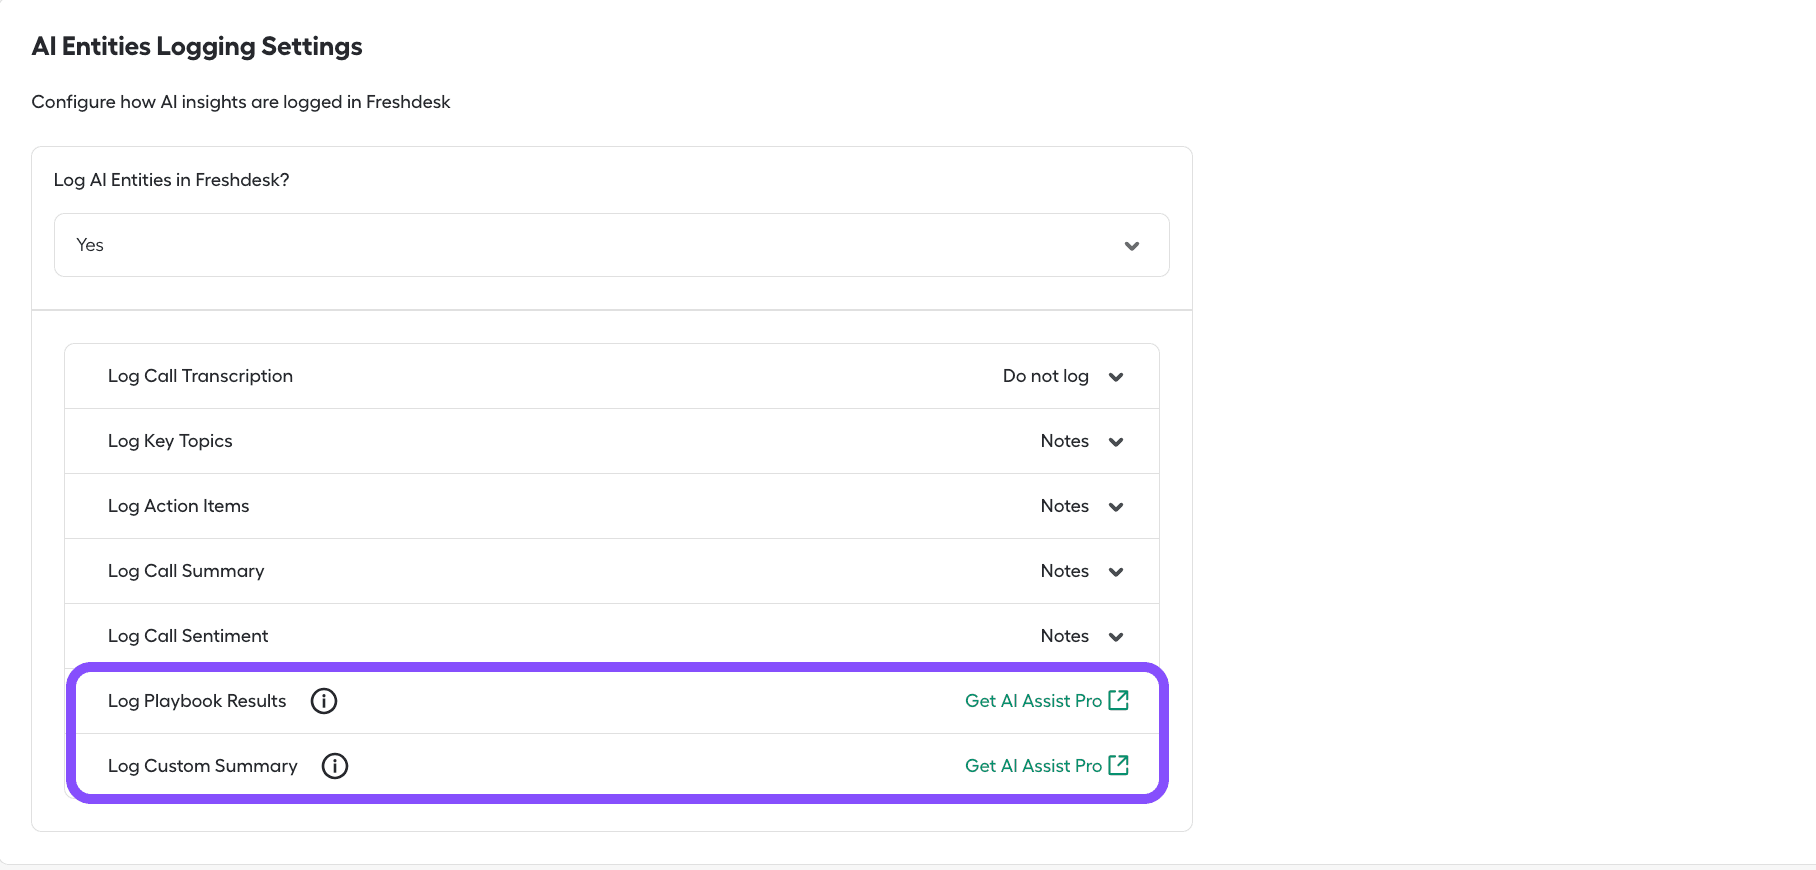Click the Log Call Sentiment label
The height and width of the screenshot is (870, 1816).
point(188,636)
